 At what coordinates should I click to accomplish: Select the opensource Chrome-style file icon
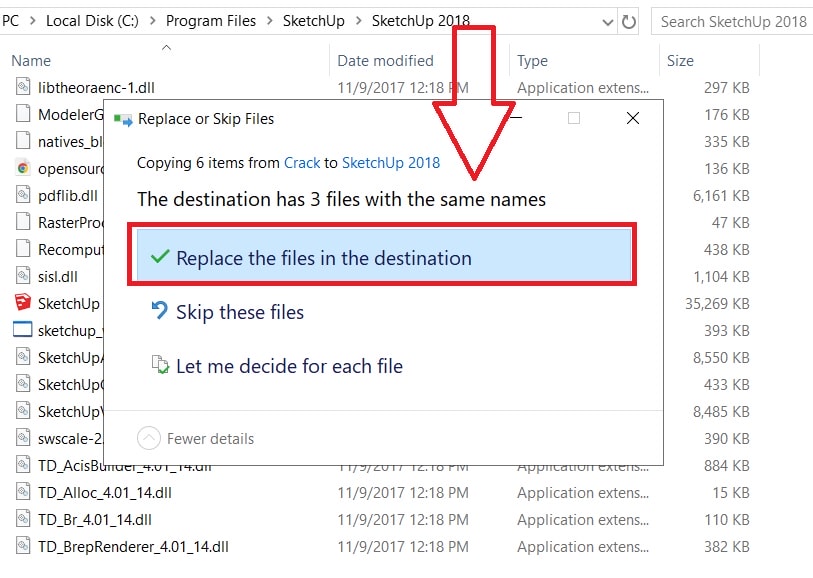(23, 167)
